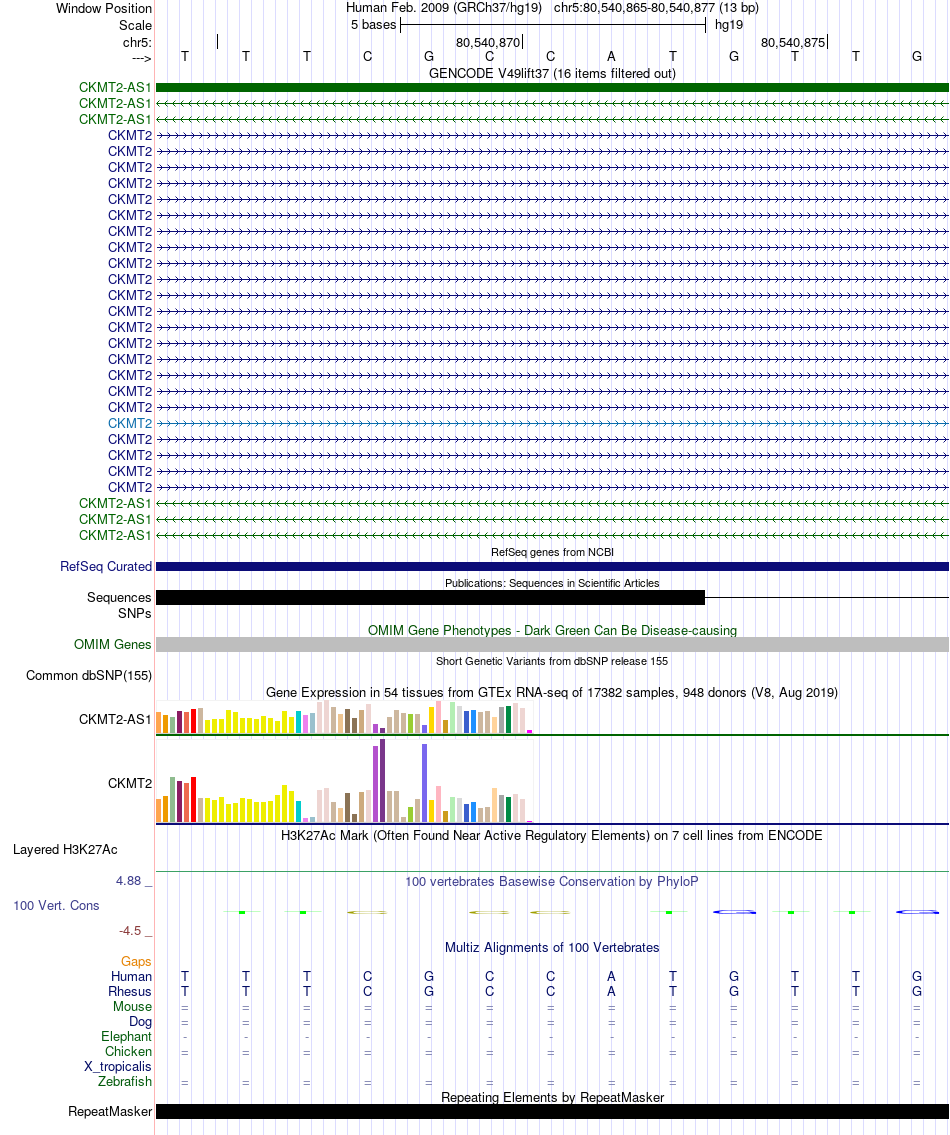Screen dimensions: 950x1135
Task: Click the A base in the Rhesus alignment row
Action: click(x=611, y=992)
